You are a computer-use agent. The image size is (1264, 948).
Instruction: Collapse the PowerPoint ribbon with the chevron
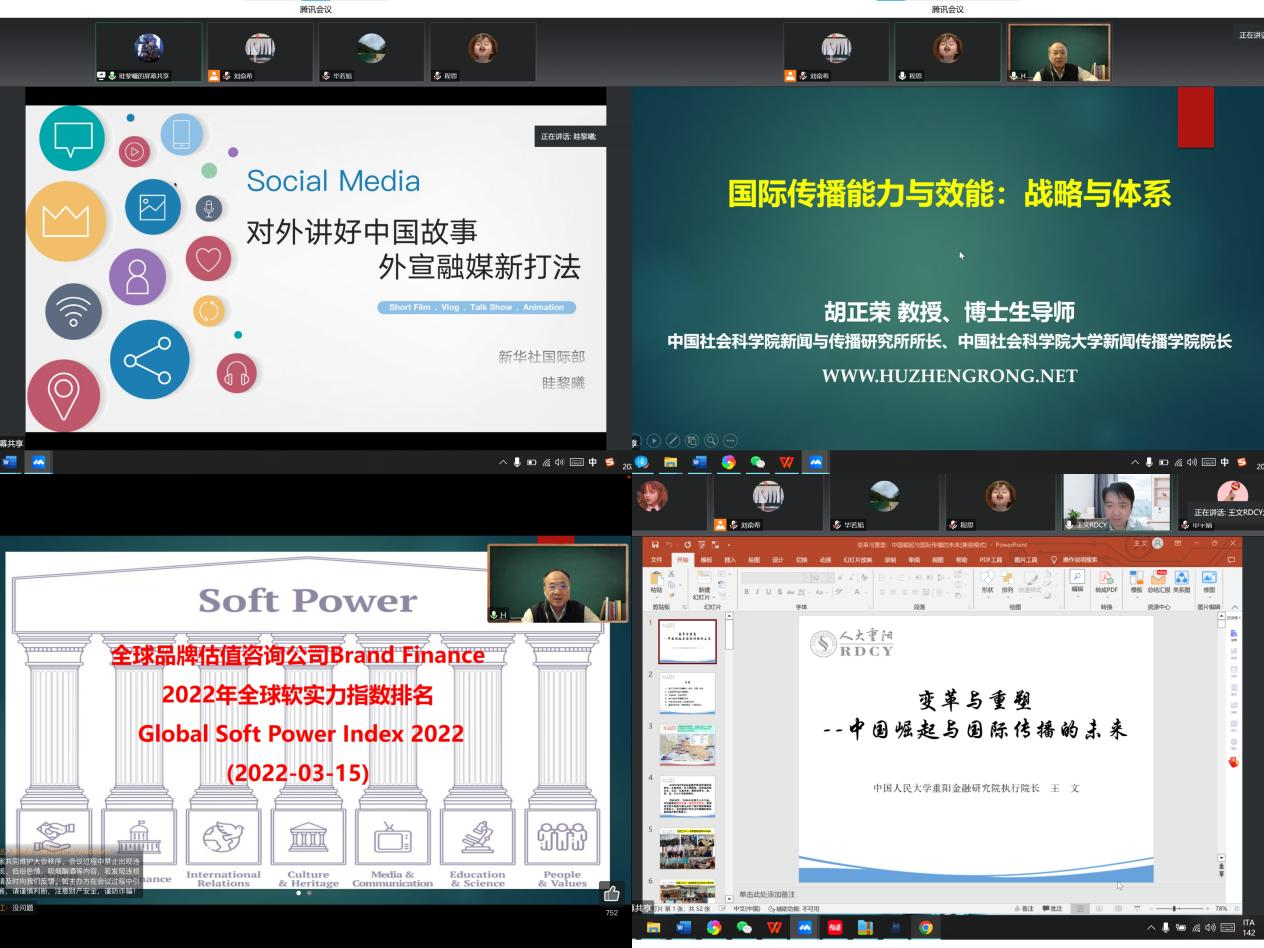click(x=1234, y=607)
